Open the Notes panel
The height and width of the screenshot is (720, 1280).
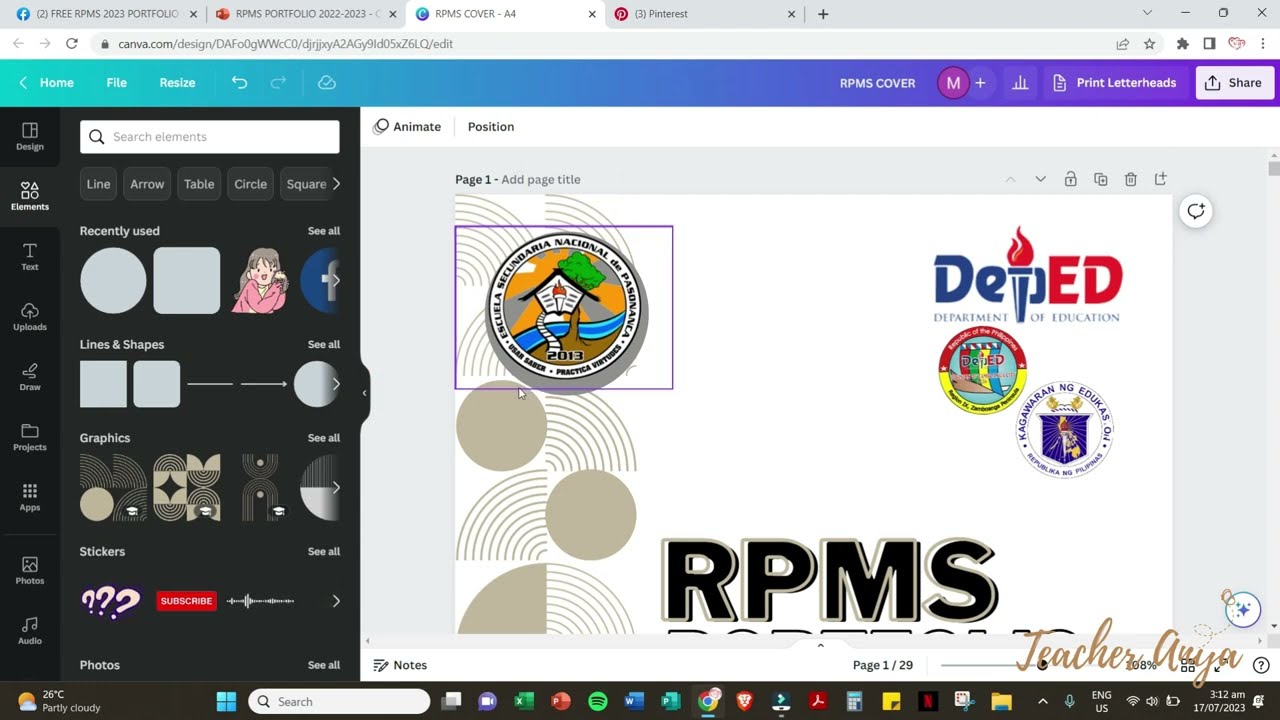[400, 665]
